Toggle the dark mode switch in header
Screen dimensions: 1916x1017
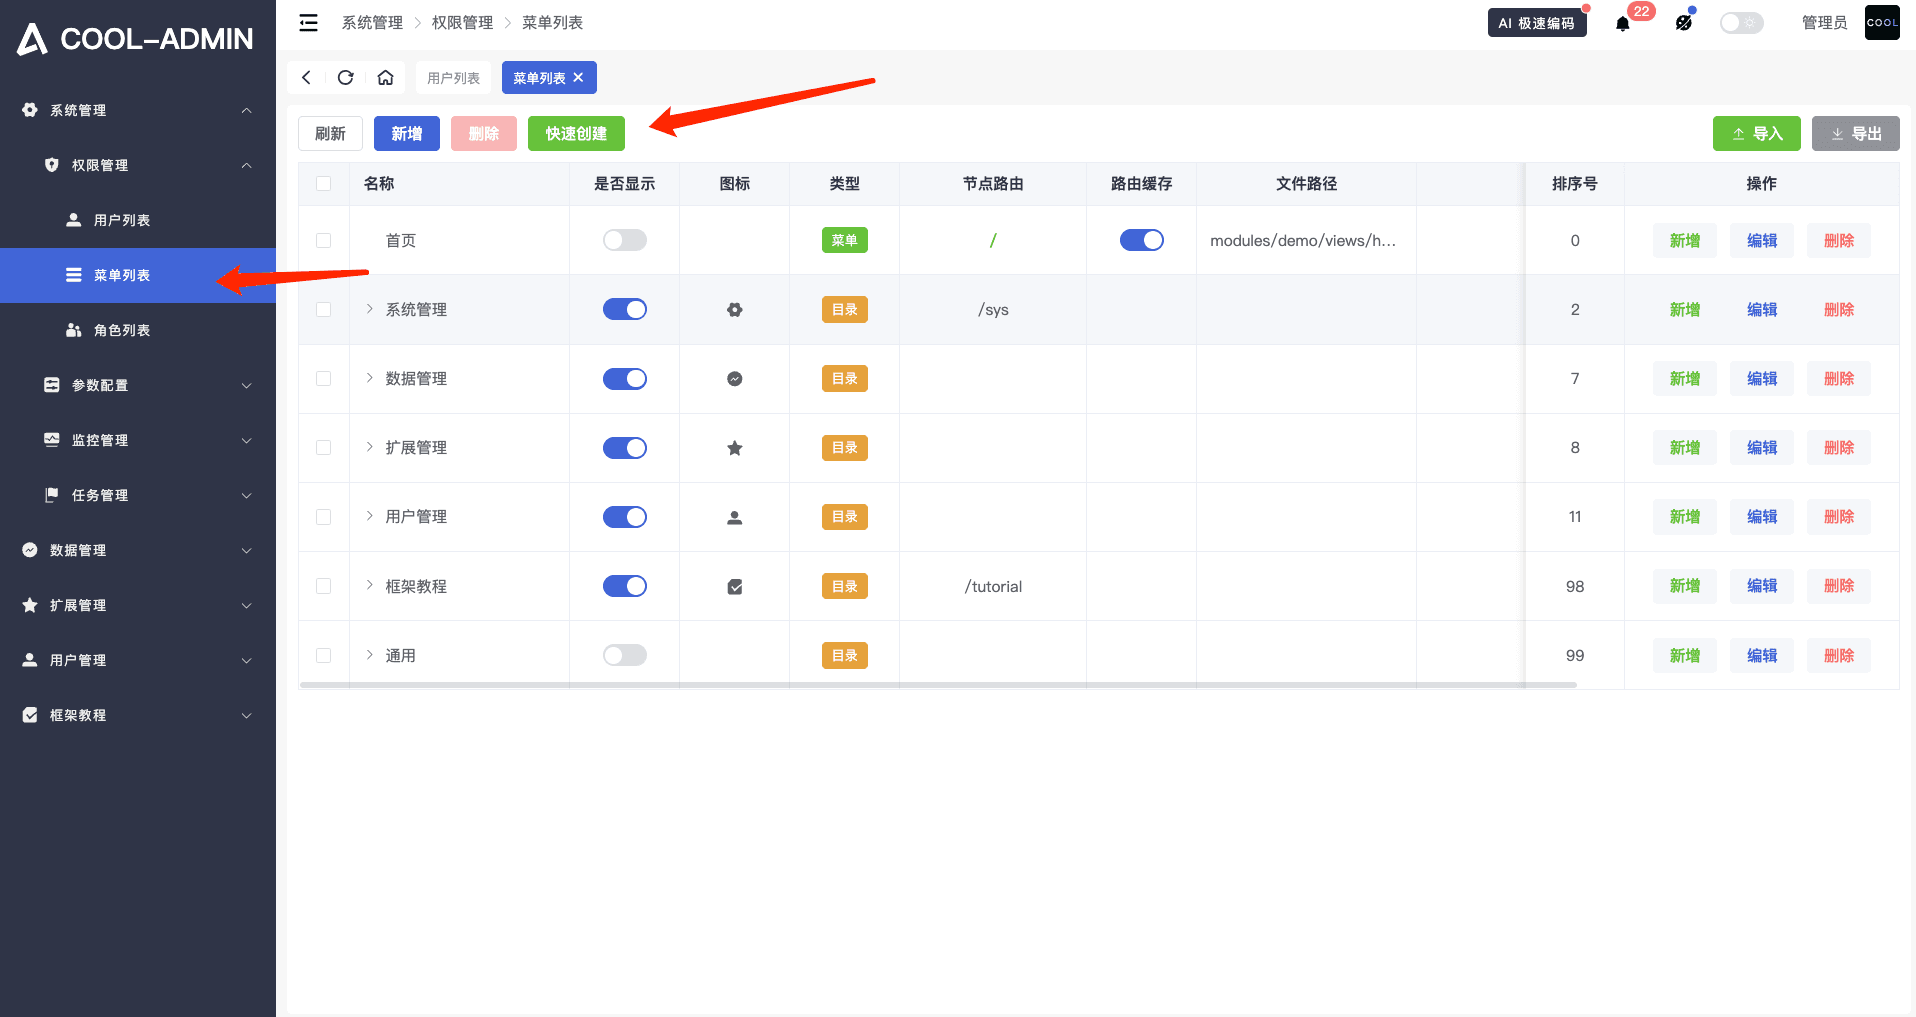click(1740, 23)
